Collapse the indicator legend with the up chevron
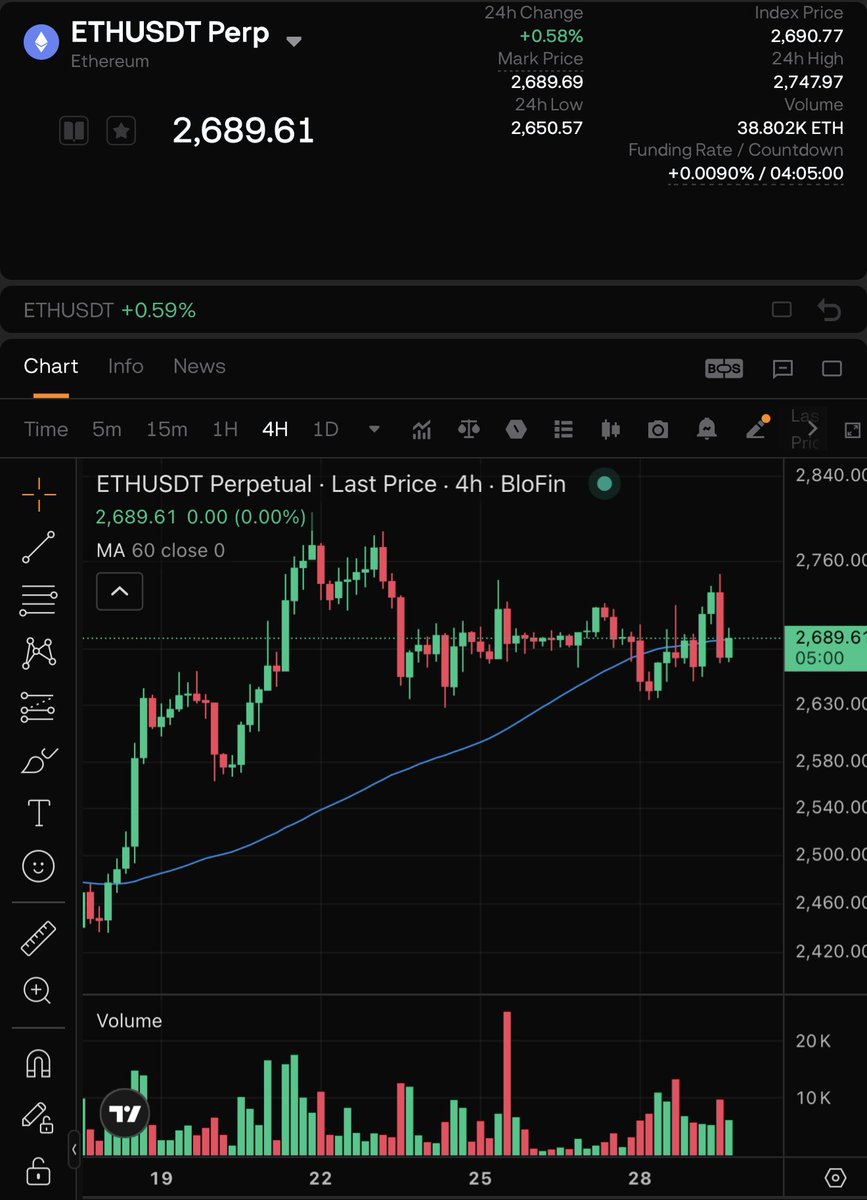This screenshot has width=867, height=1200. point(119,591)
